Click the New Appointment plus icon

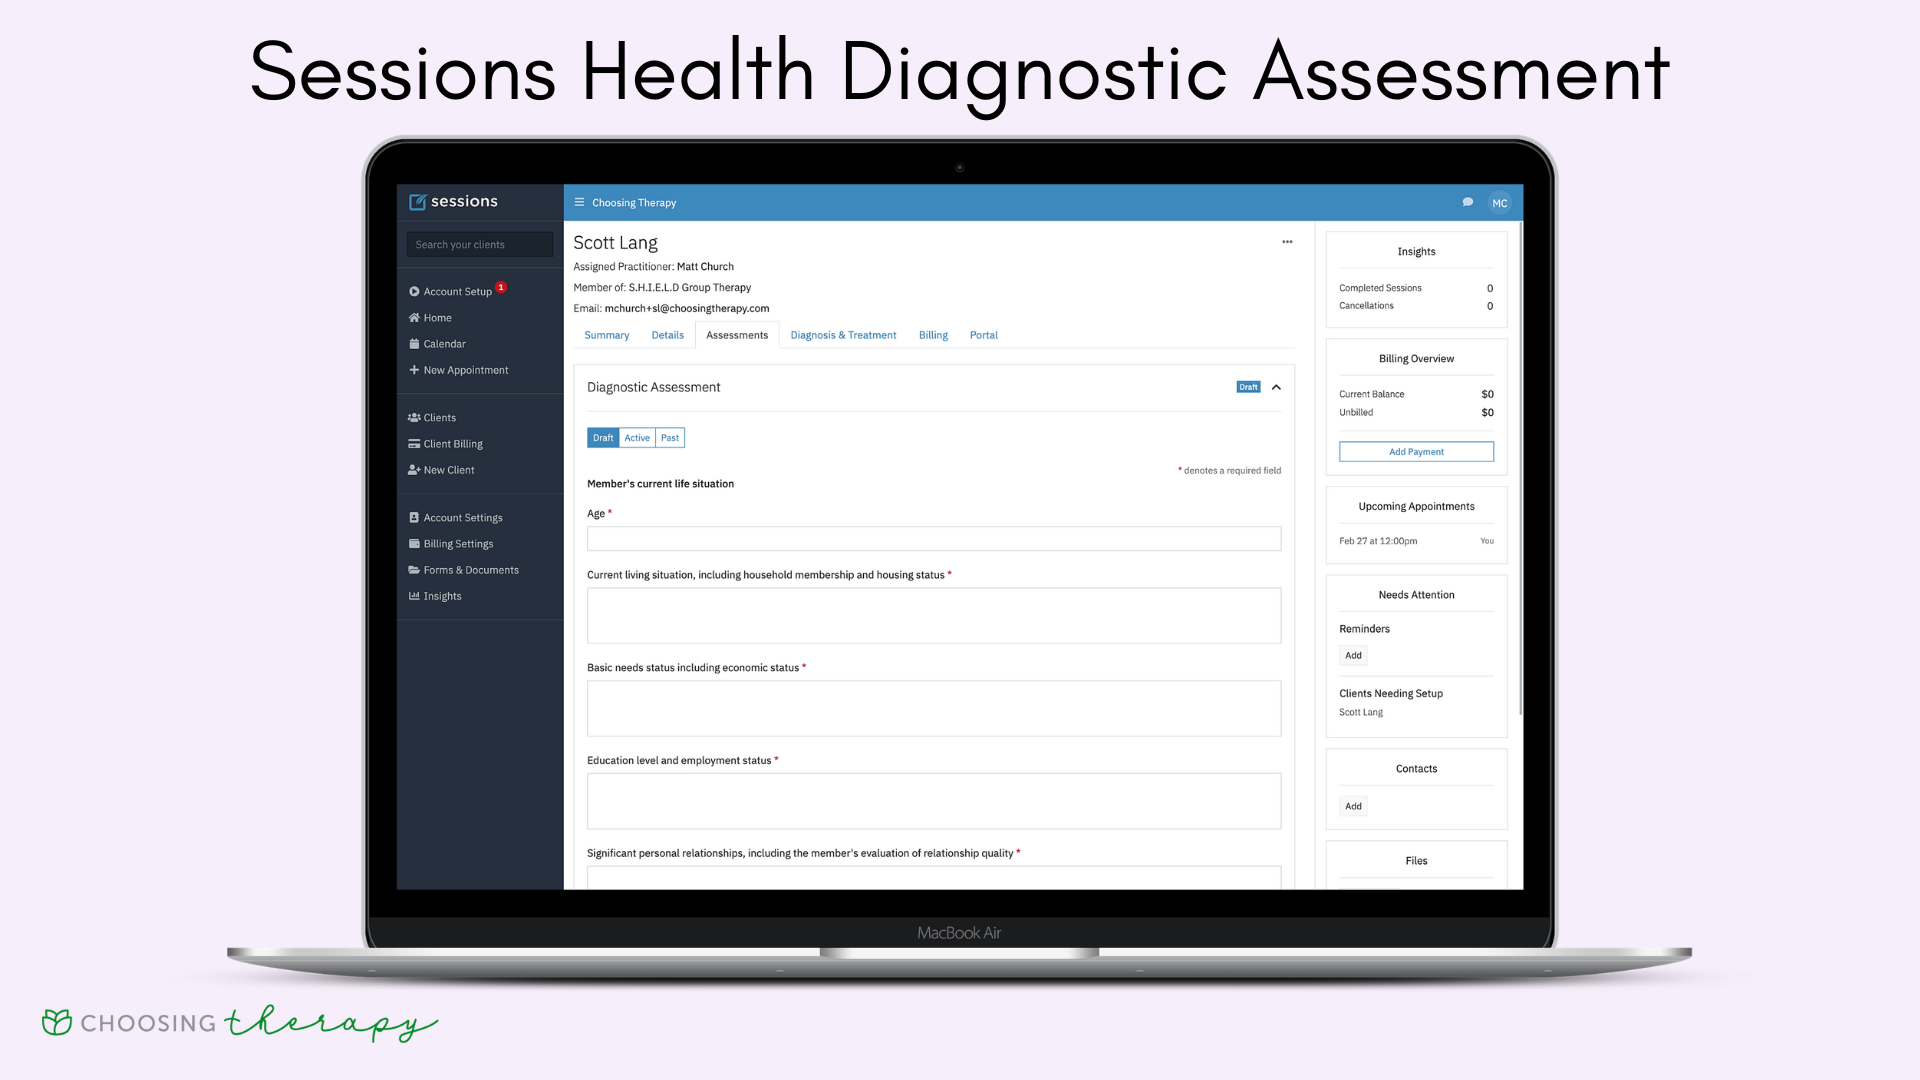coord(414,370)
